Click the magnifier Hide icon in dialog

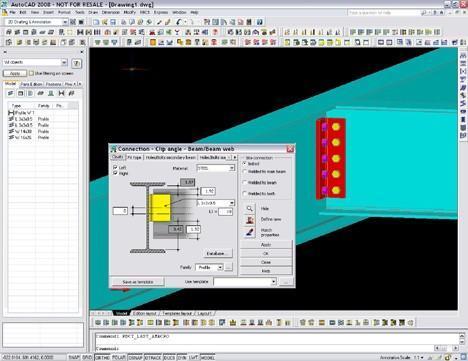pos(250,209)
